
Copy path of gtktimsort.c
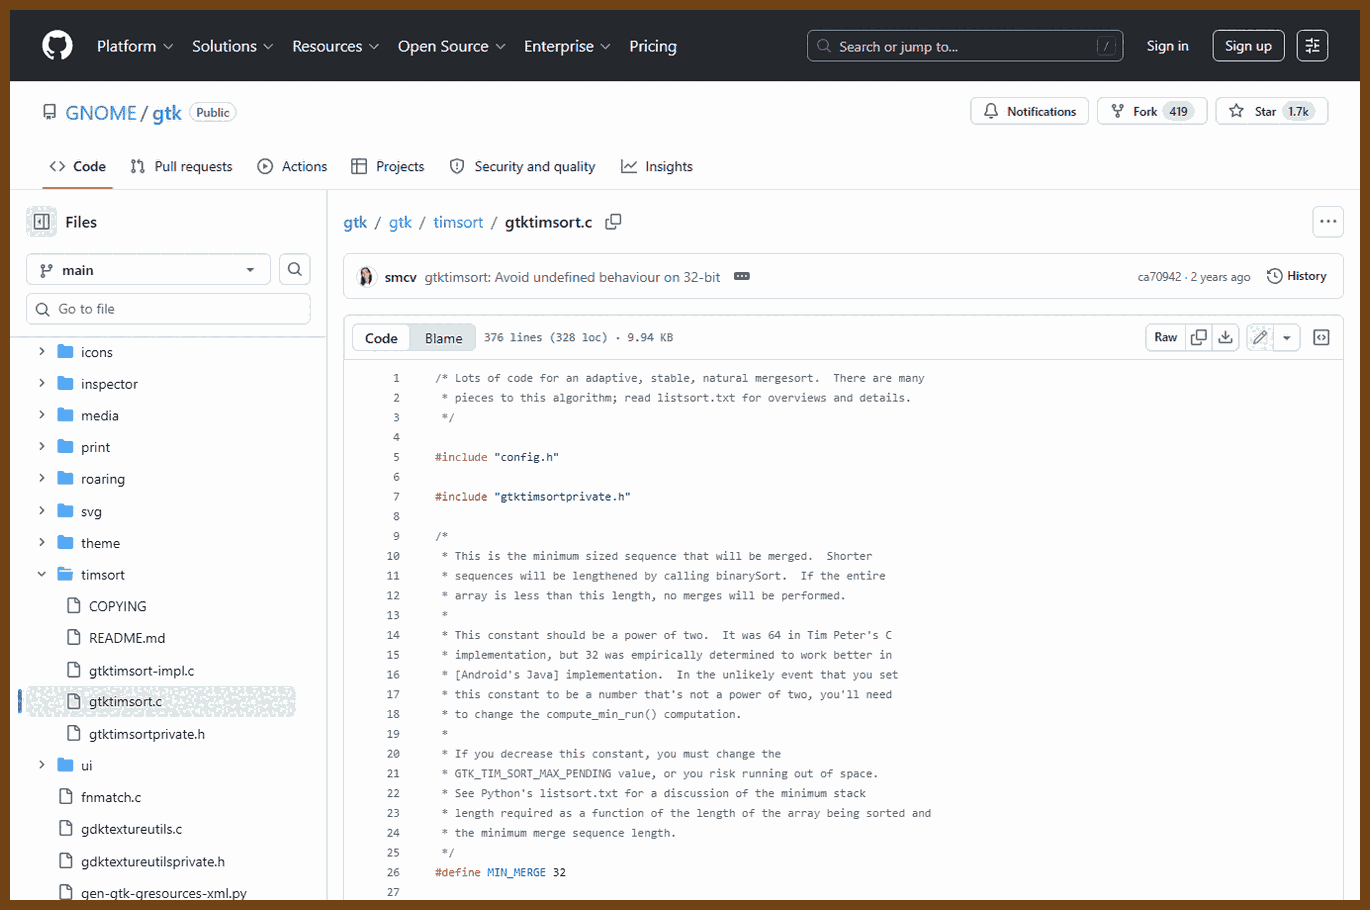click(x=613, y=222)
